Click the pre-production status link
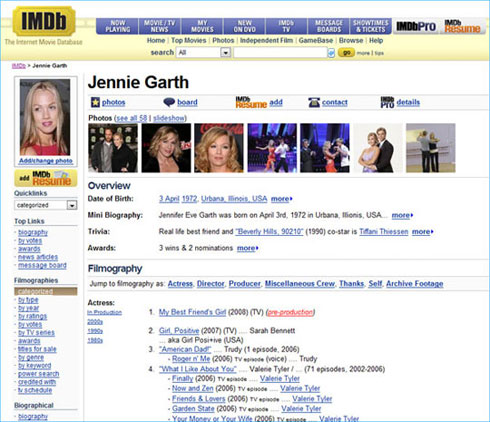Screen dimensions: 490x422 point(290,312)
